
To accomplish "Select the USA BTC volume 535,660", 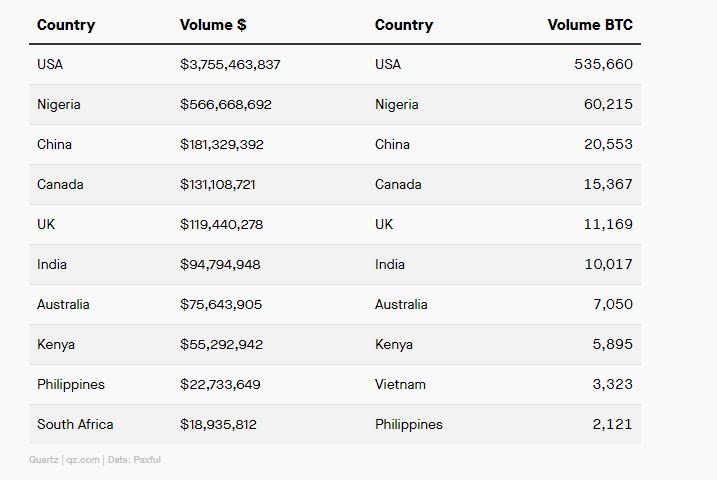I will [603, 64].
